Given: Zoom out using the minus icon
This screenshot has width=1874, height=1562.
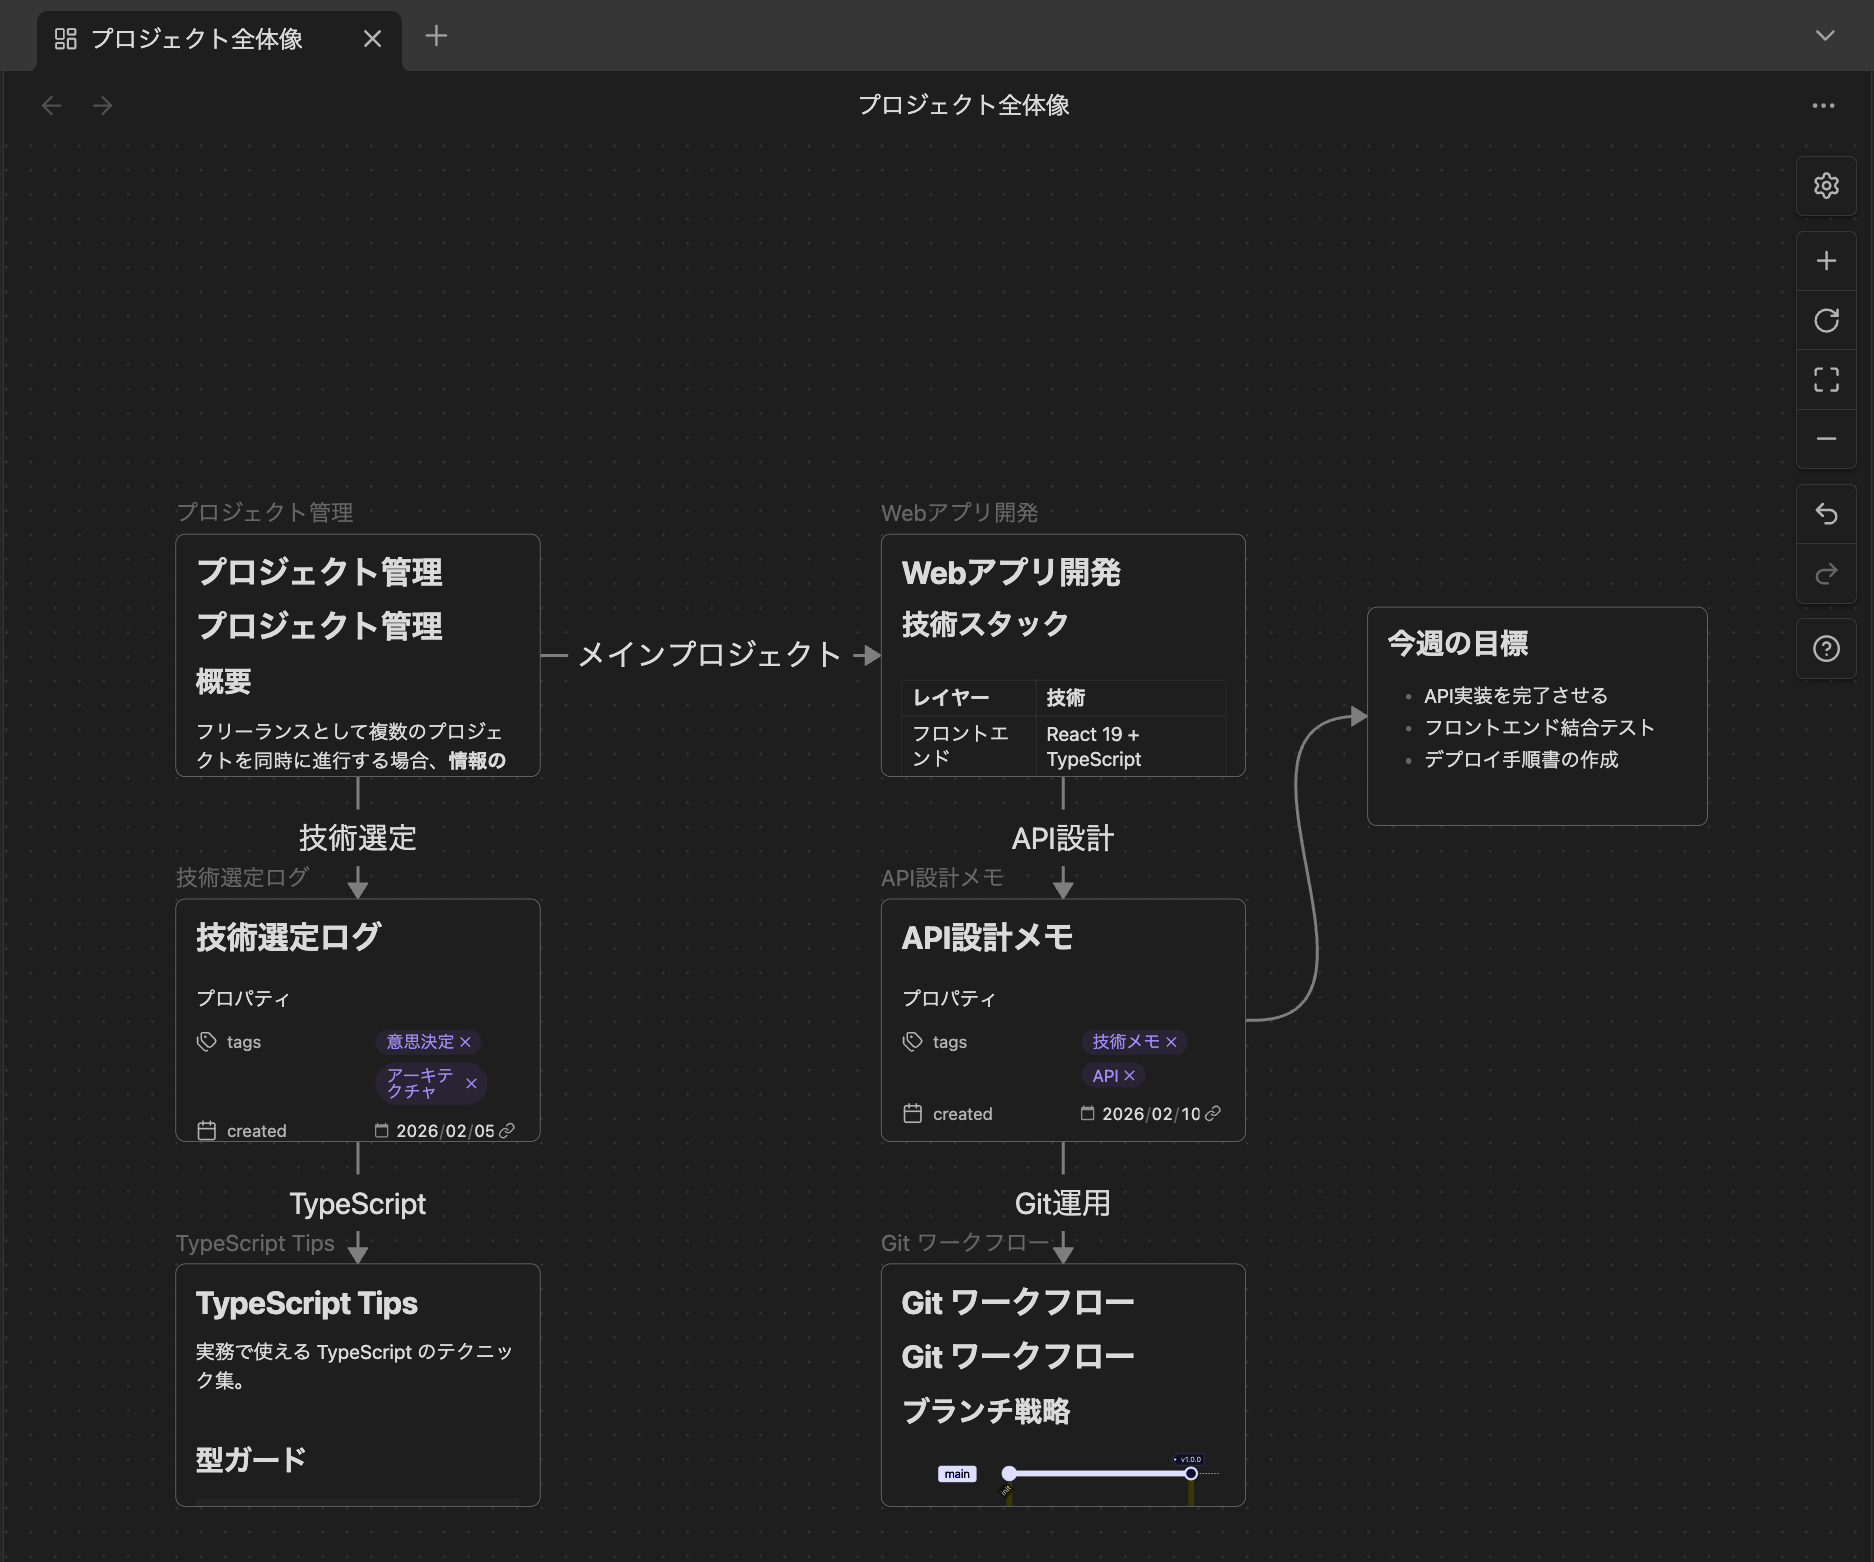Looking at the screenshot, I should pyautogui.click(x=1826, y=438).
